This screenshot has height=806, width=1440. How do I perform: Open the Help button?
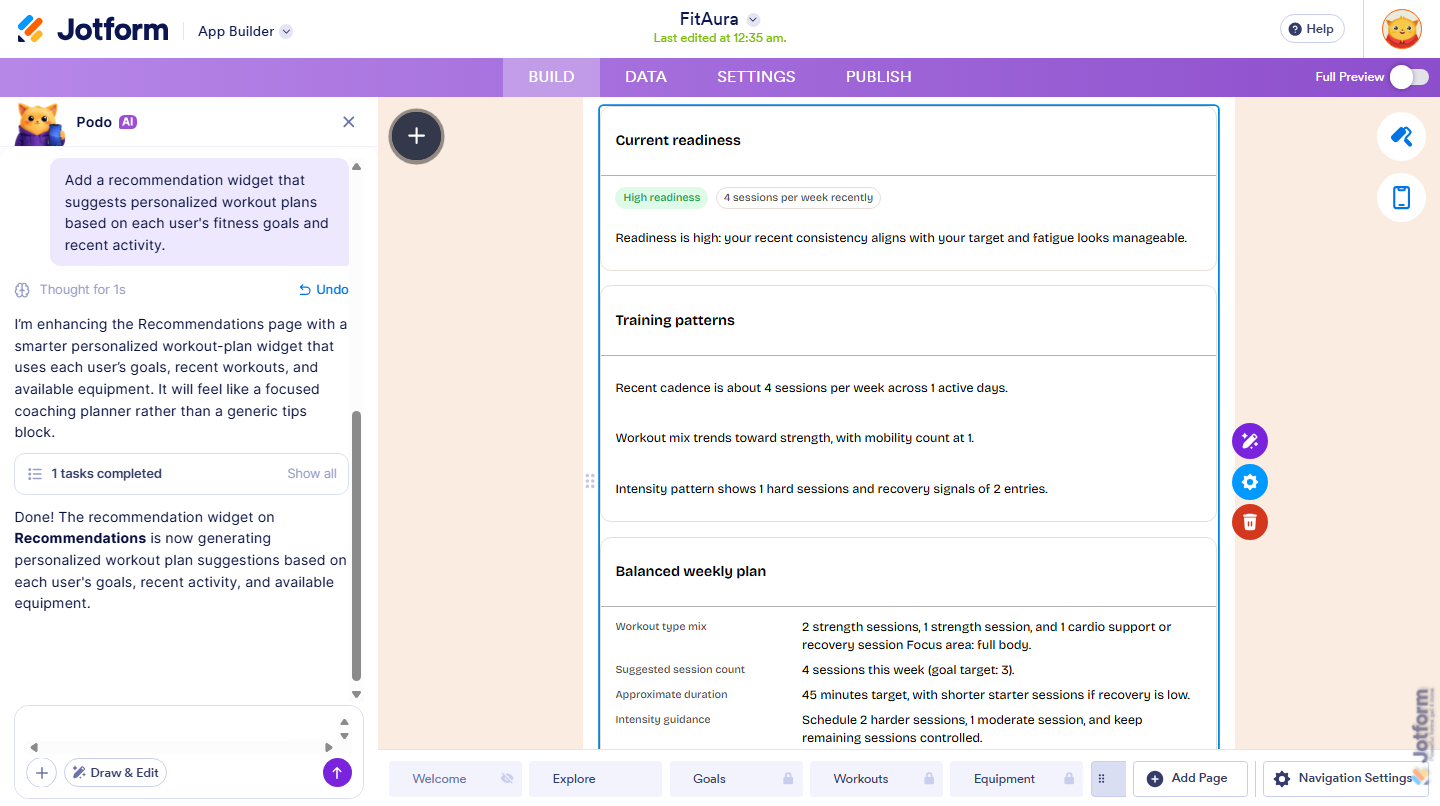[1311, 29]
